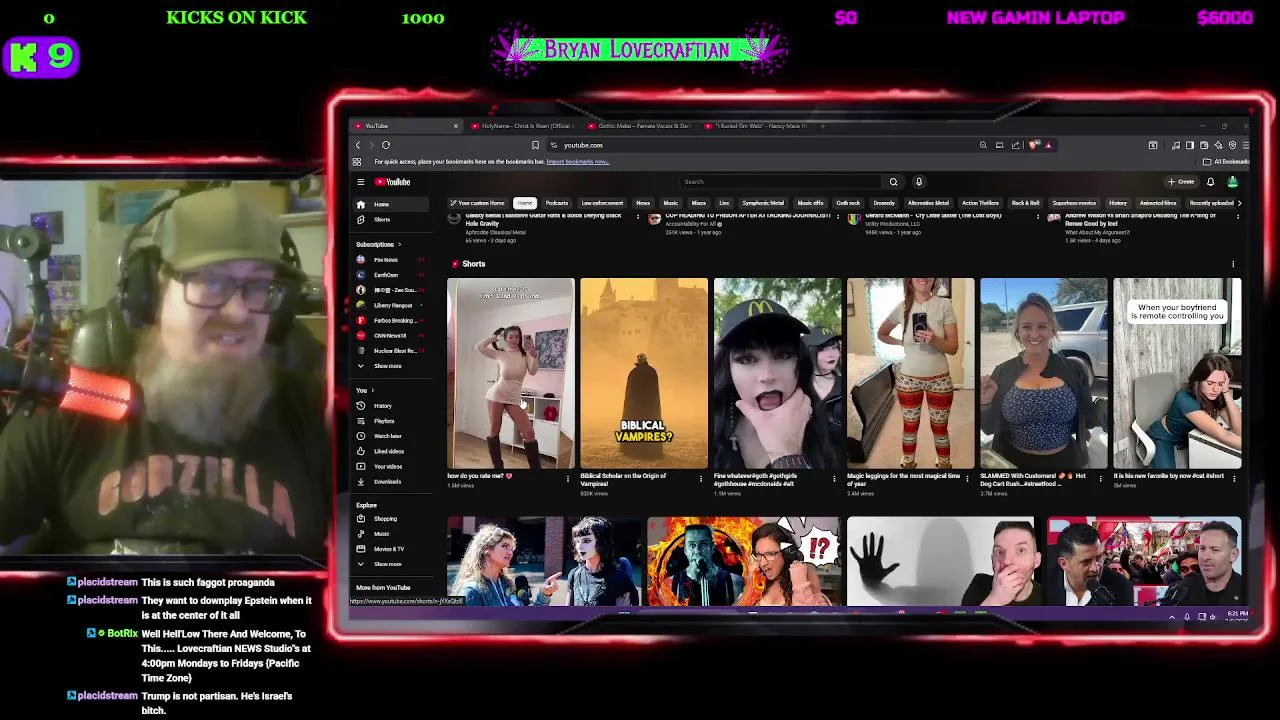Expand the You section chevron

373,390
